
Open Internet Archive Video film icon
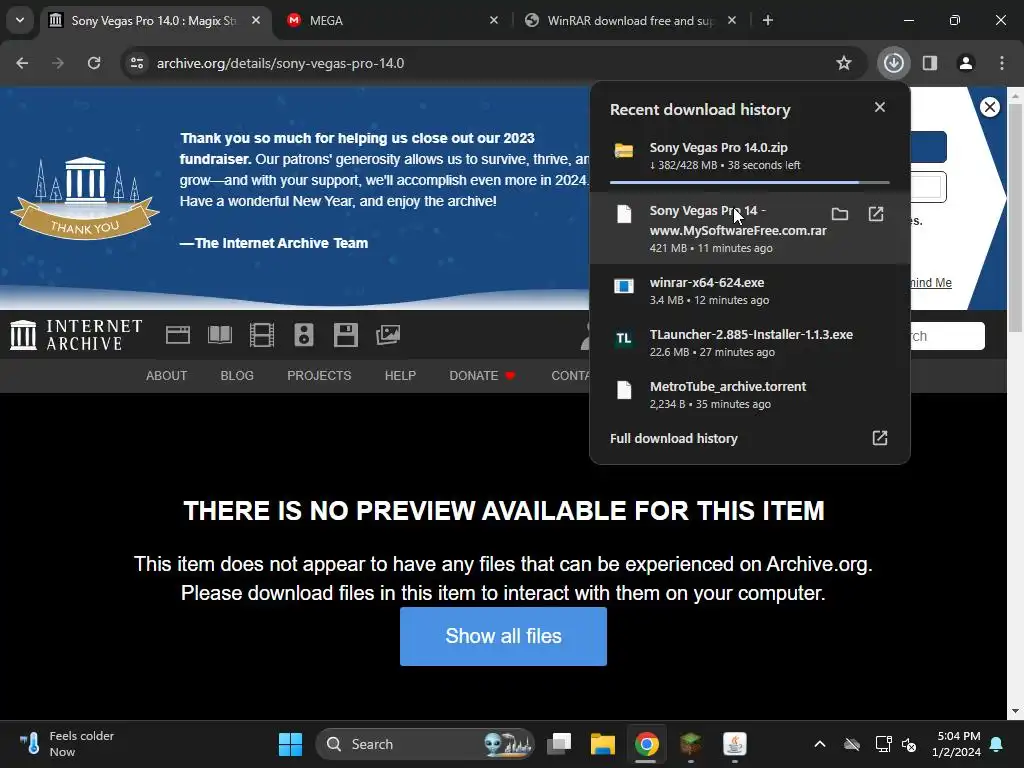(262, 335)
